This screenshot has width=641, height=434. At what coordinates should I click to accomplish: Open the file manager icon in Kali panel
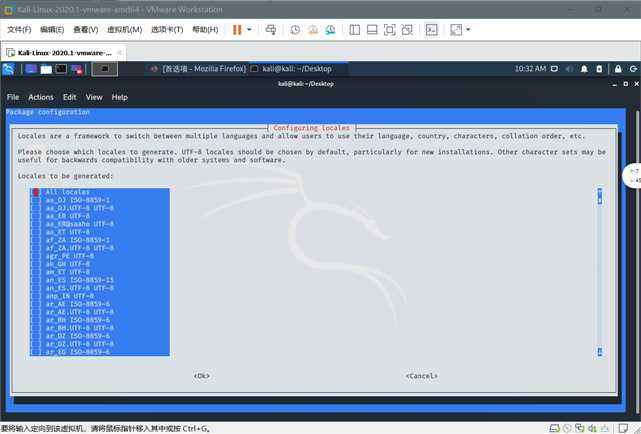click(x=46, y=69)
